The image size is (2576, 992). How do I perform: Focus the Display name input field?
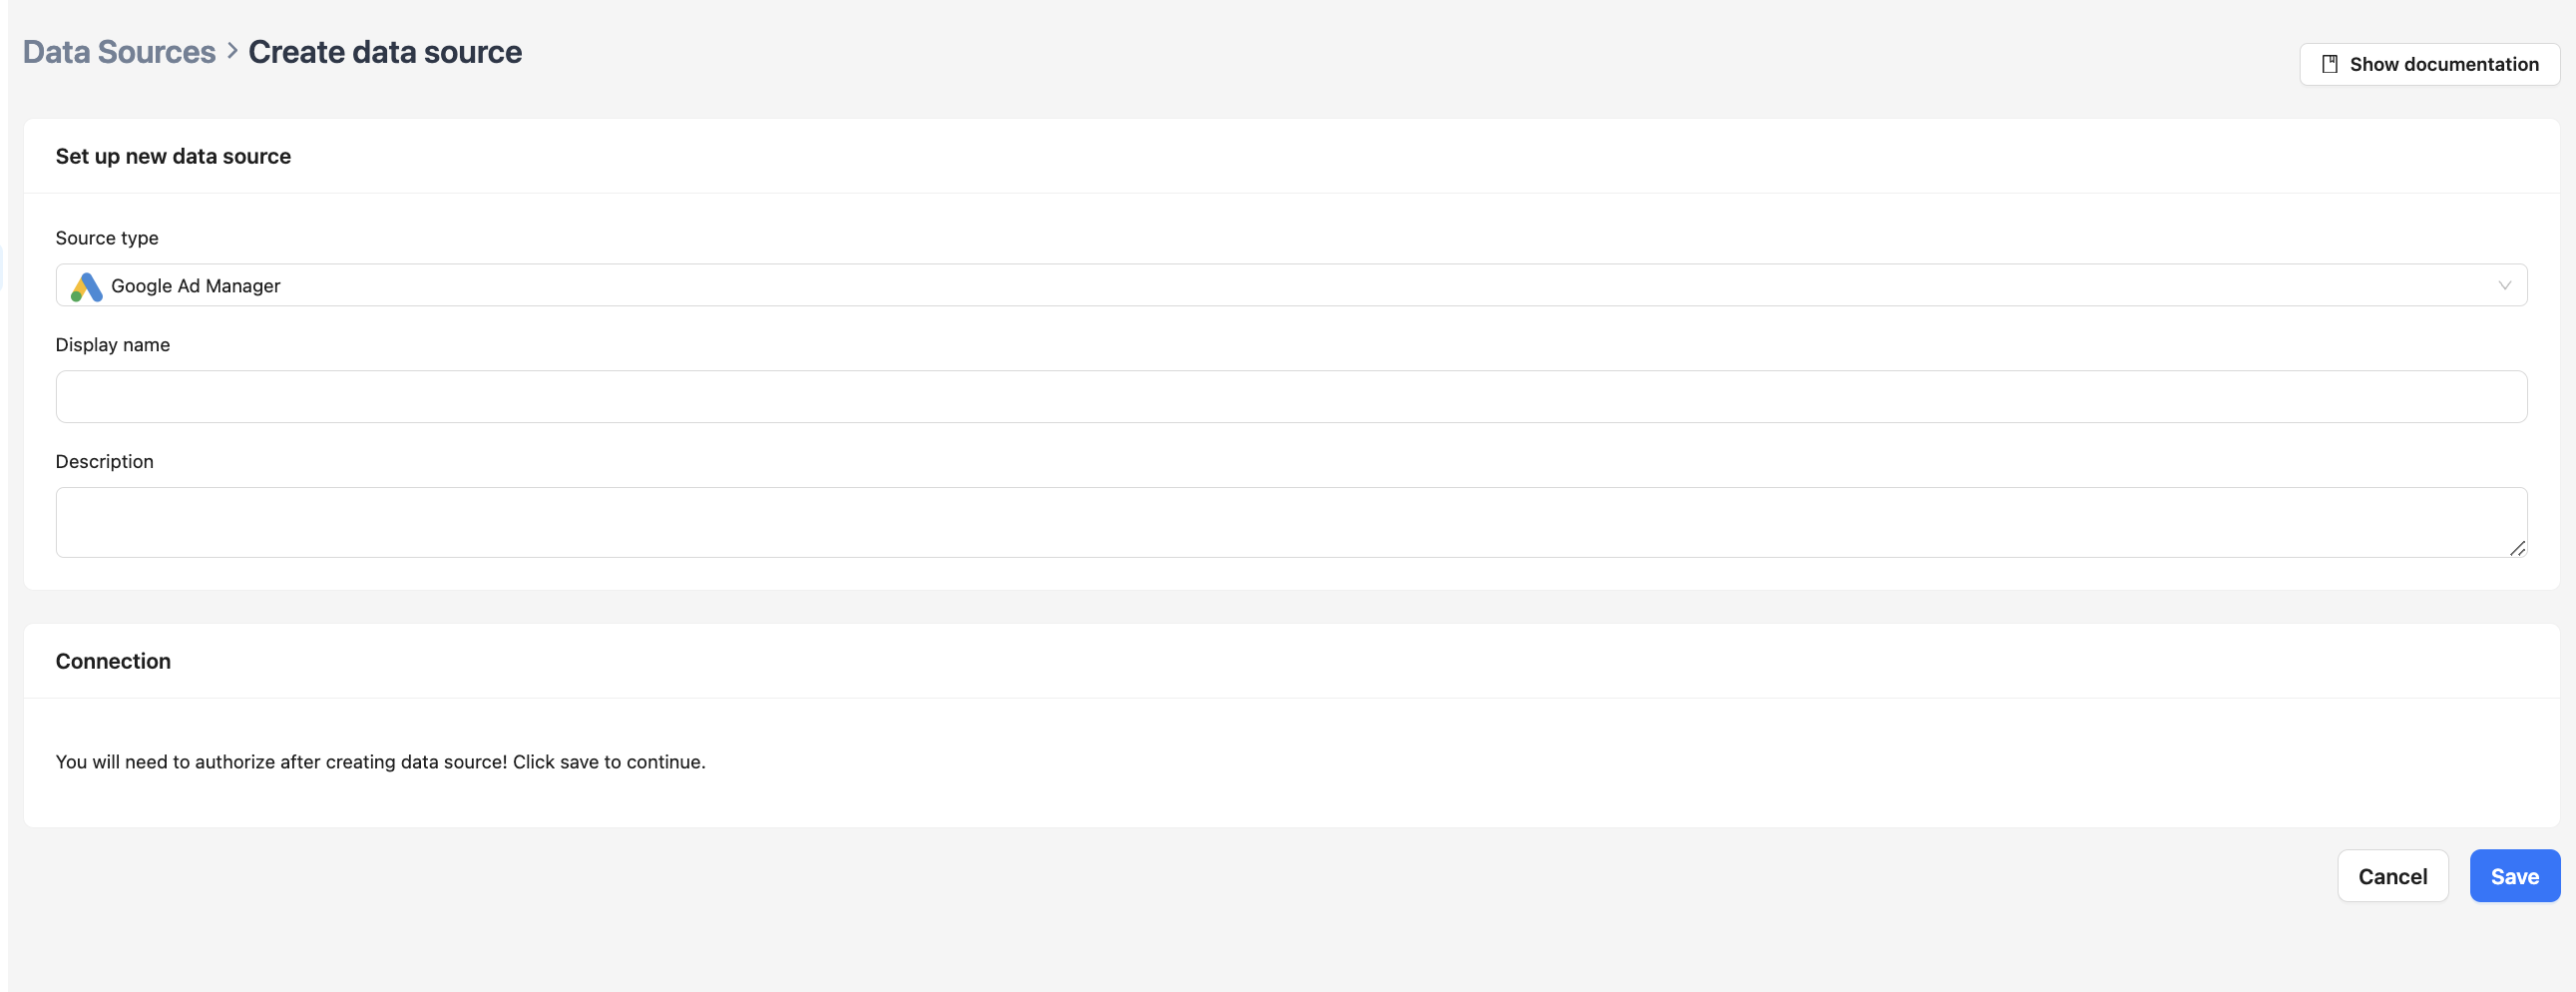coord(1290,397)
